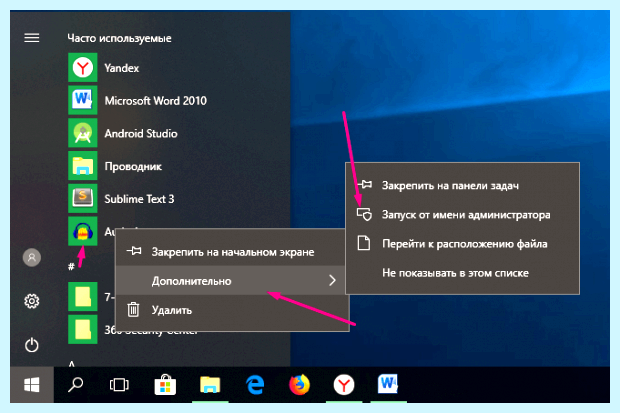Viewport: 620px width, 413px height.
Task: Select the Audacity headphones icon
Action: click(x=83, y=231)
